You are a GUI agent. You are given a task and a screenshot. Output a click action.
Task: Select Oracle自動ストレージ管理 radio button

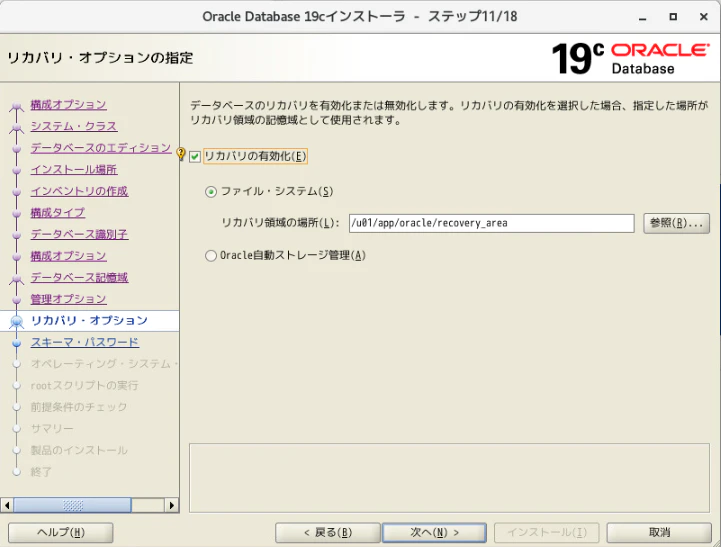[x=211, y=256]
